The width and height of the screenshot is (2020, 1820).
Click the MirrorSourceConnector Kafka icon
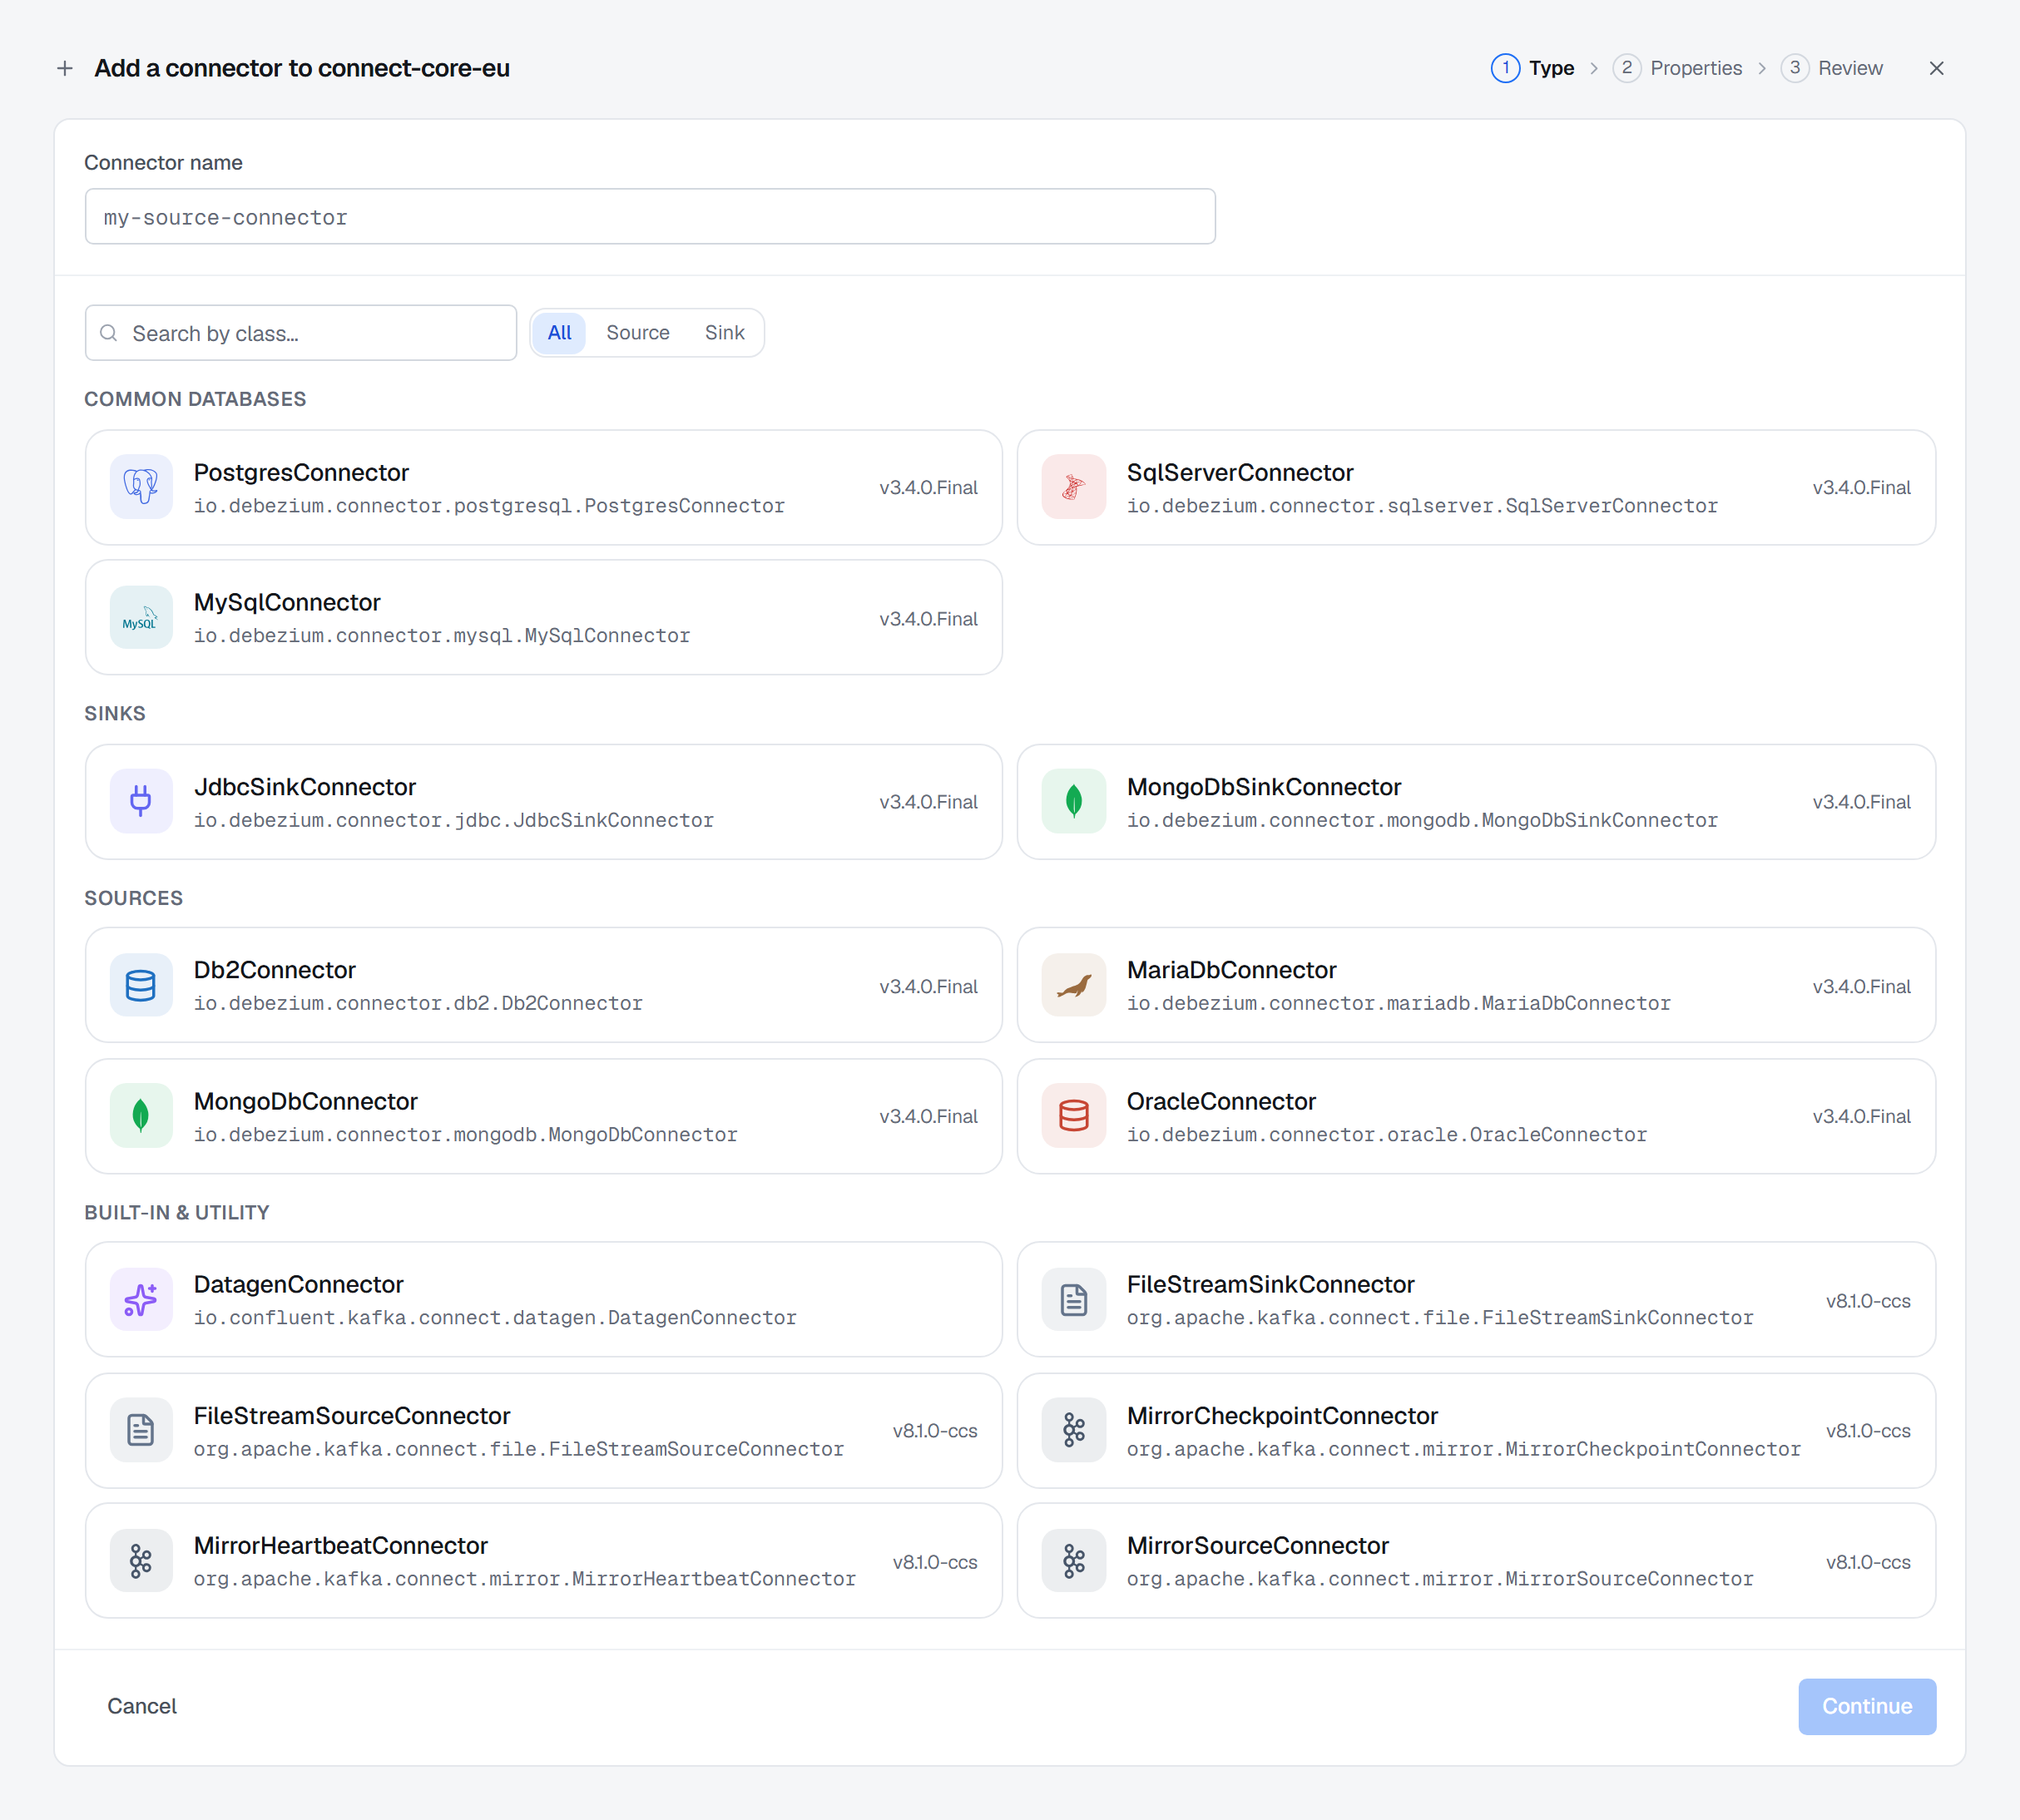(1073, 1561)
